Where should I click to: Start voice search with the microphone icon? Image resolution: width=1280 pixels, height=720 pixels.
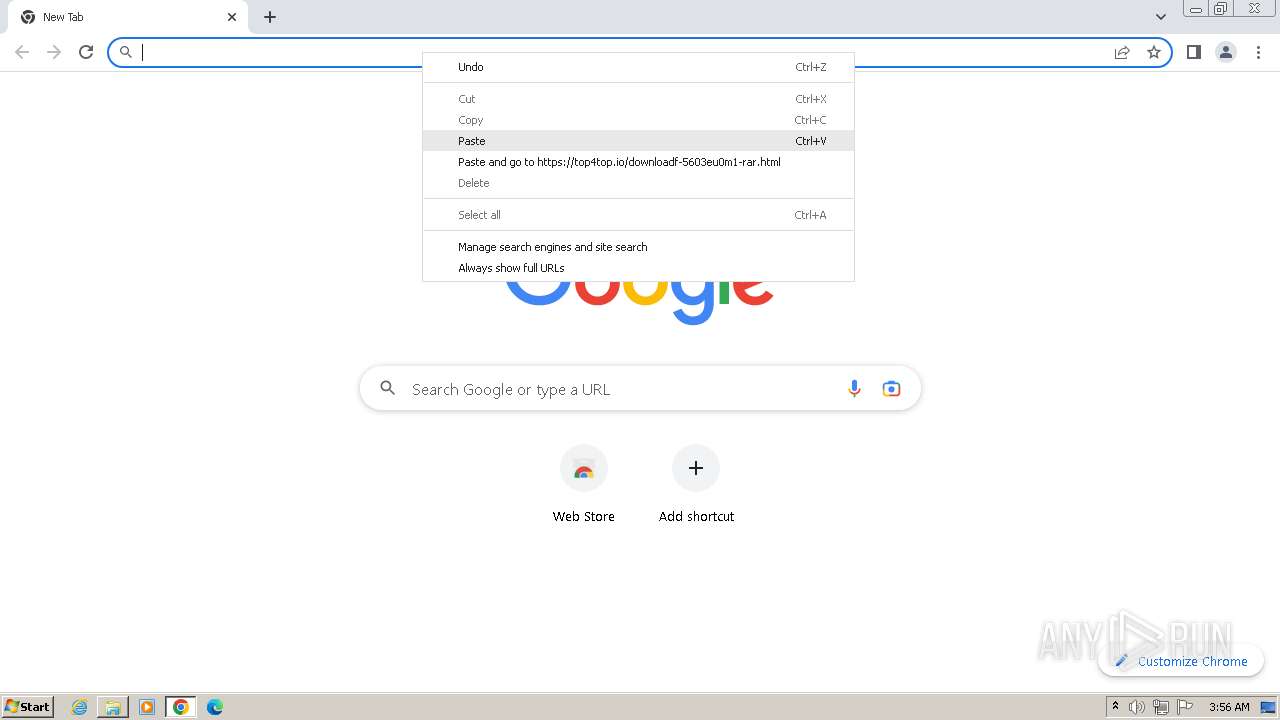[x=854, y=389]
